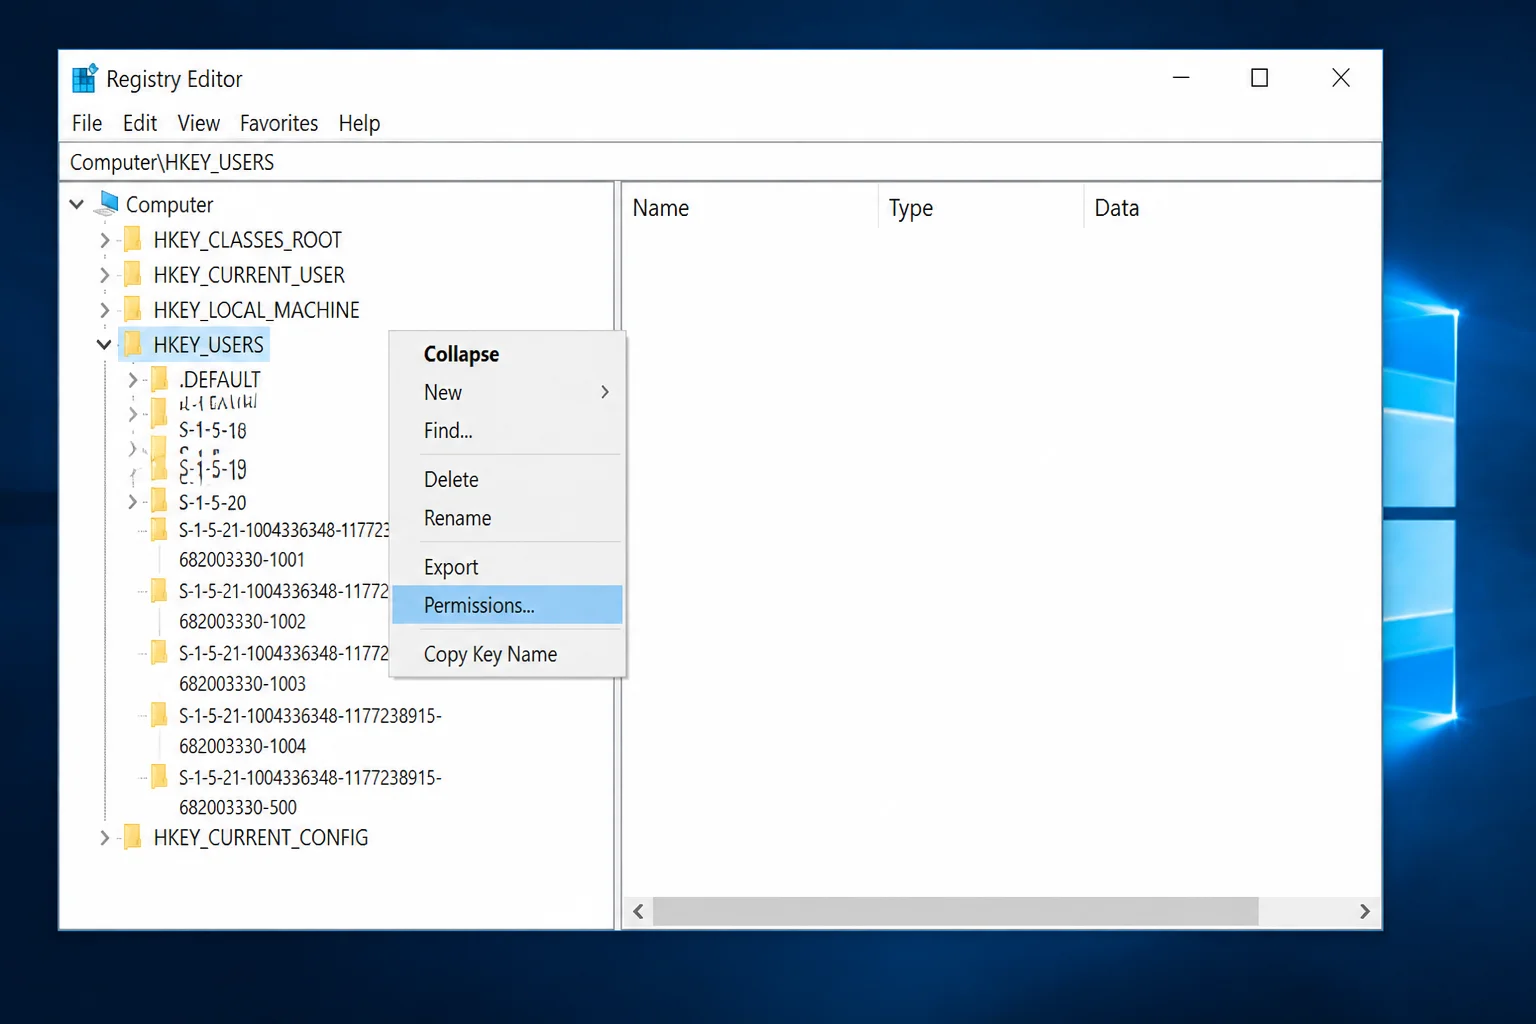Click the HKEY_CURRENT_CONFIG folder icon
The width and height of the screenshot is (1536, 1024).
(132, 838)
